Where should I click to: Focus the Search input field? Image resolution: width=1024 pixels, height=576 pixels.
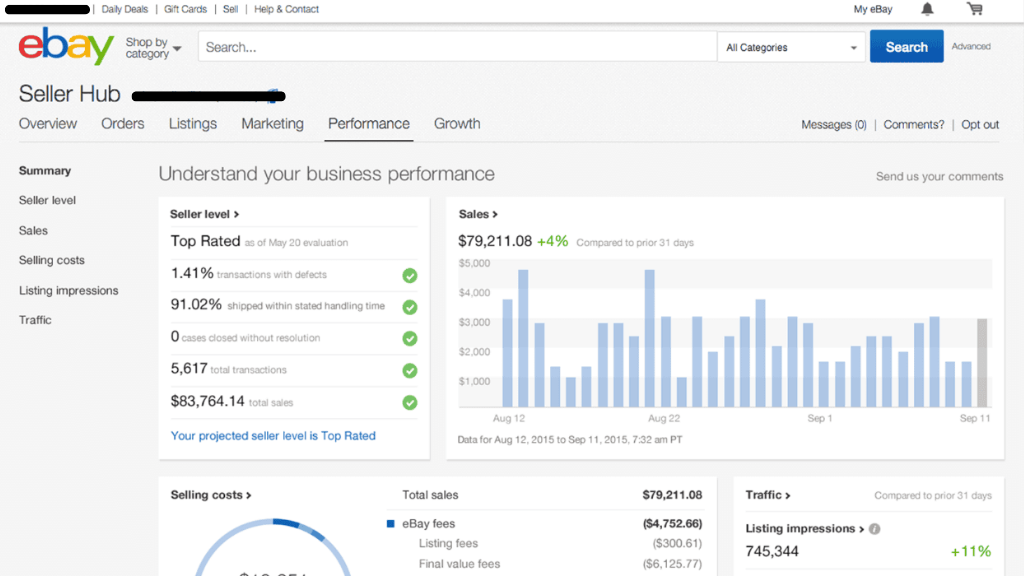pyautogui.click(x=457, y=47)
